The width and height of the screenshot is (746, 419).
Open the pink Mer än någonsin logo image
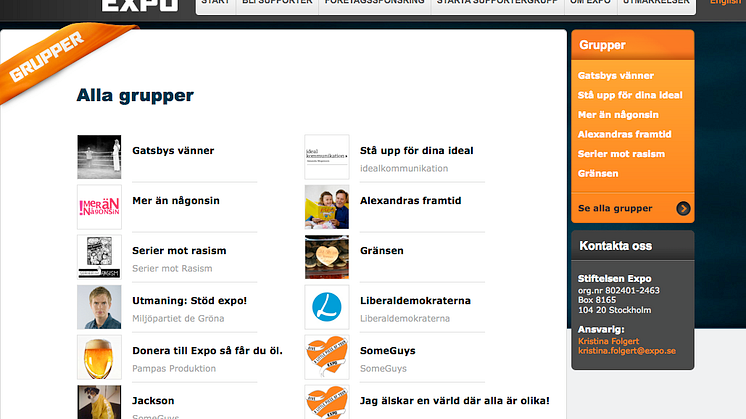tap(99, 207)
